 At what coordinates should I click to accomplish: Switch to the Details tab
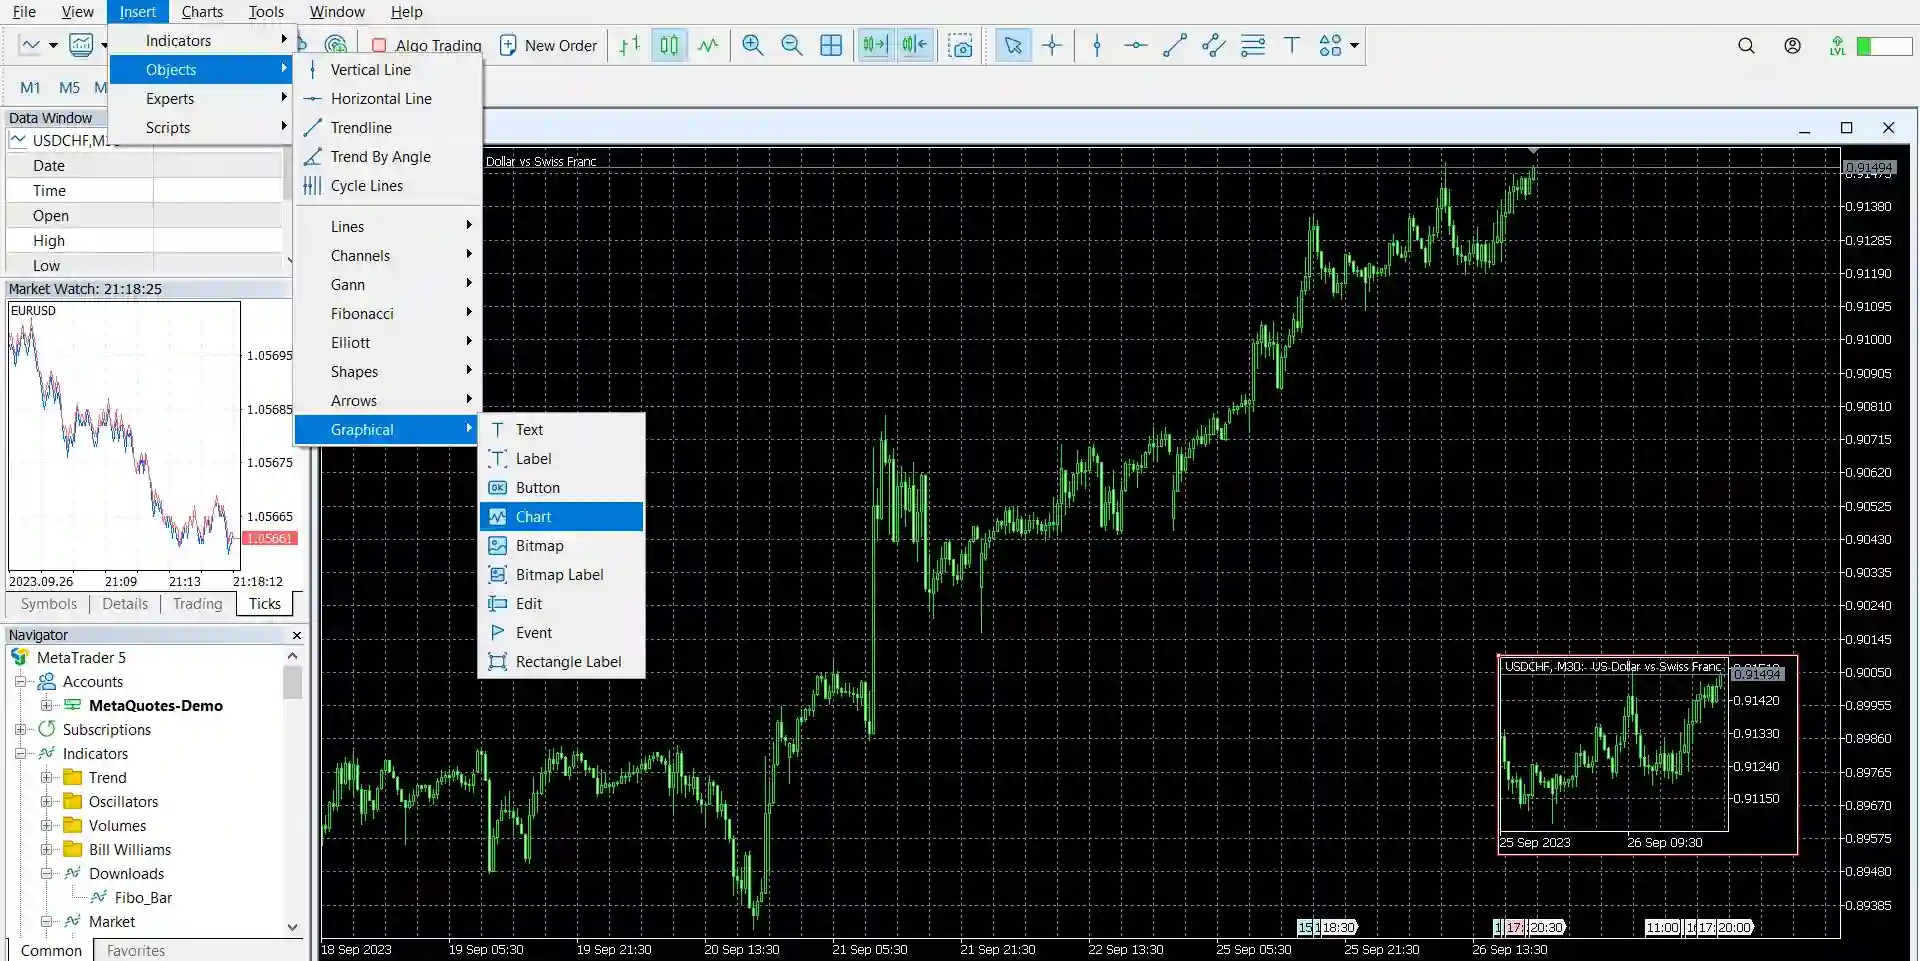click(x=125, y=604)
